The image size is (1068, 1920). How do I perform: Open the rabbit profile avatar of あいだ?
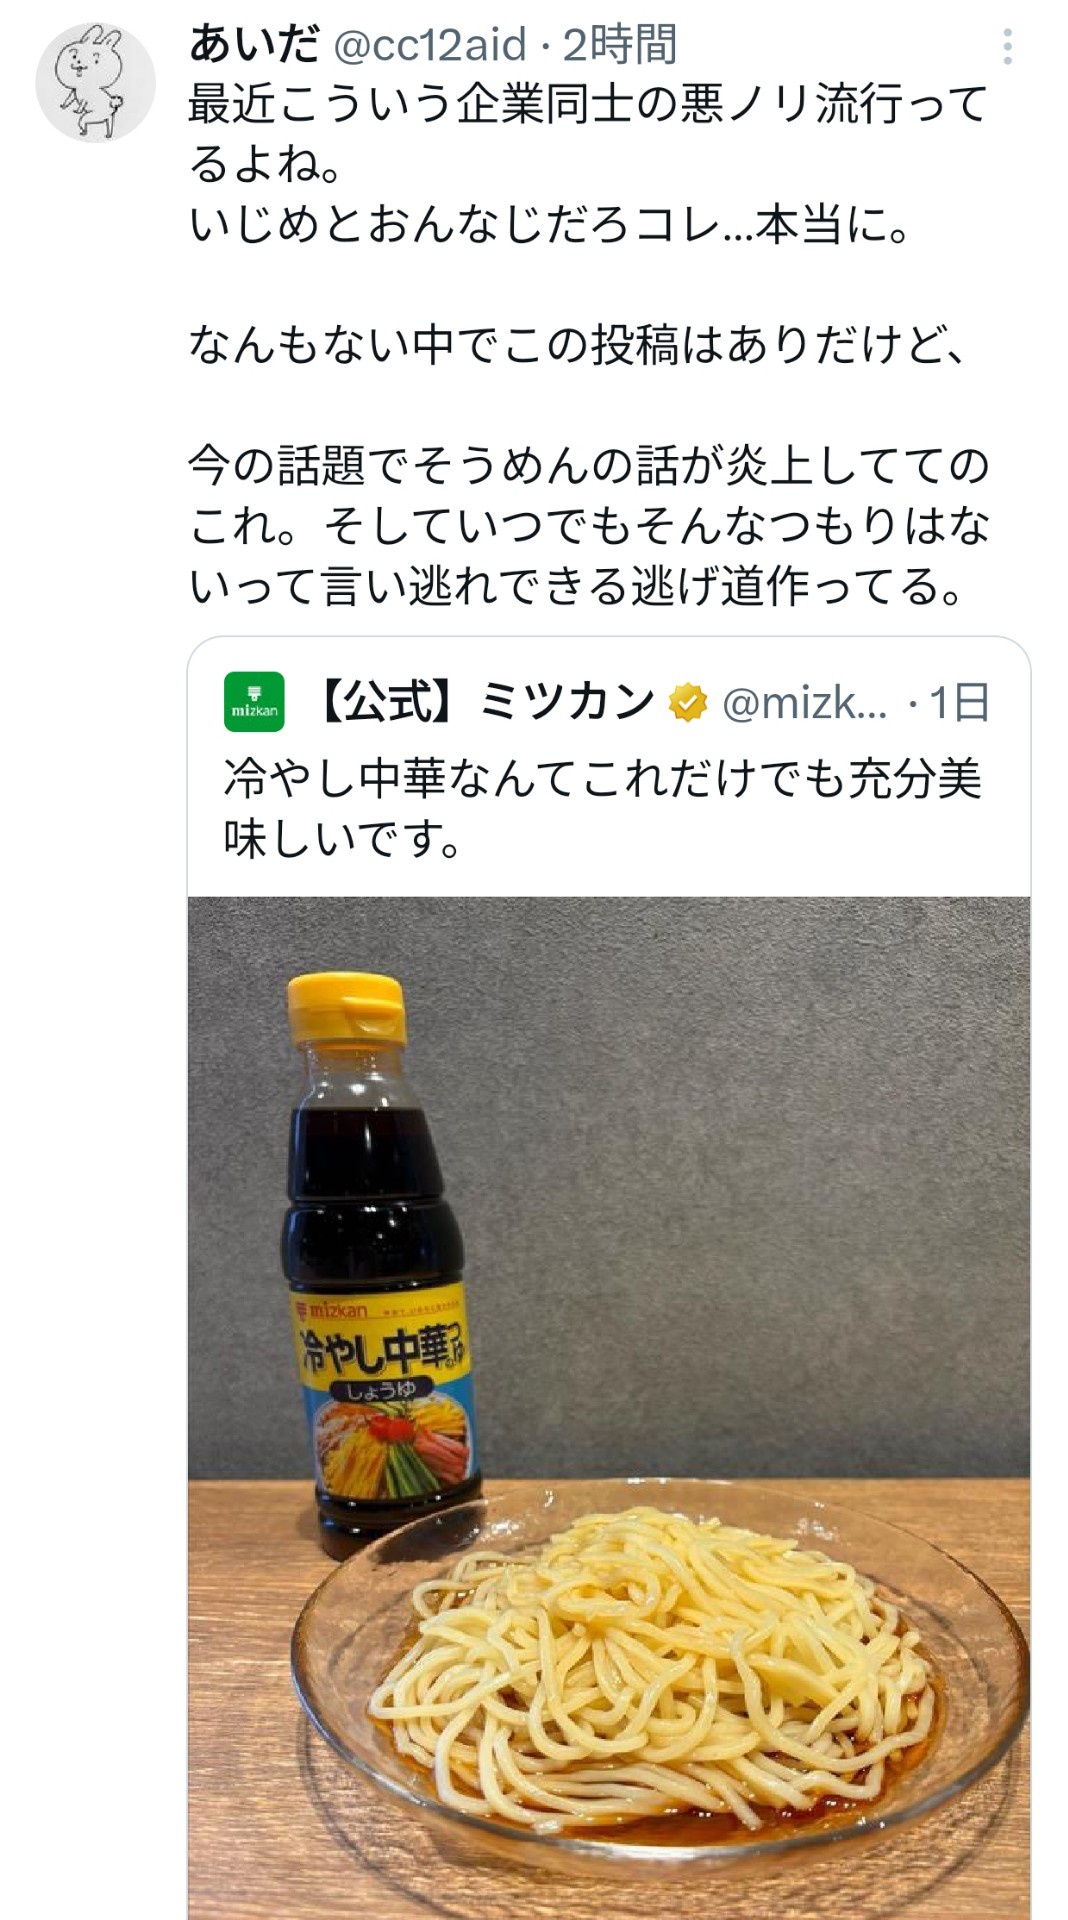coord(95,83)
